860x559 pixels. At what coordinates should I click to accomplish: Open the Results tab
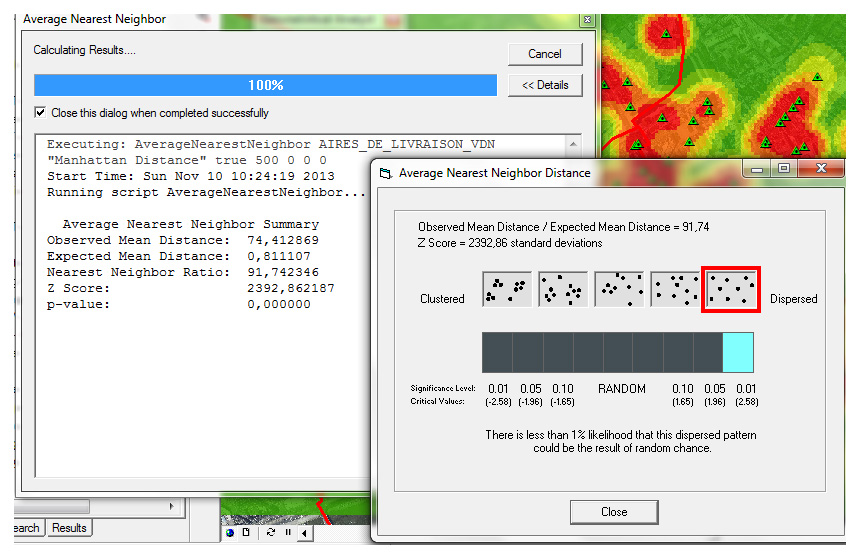[69, 527]
